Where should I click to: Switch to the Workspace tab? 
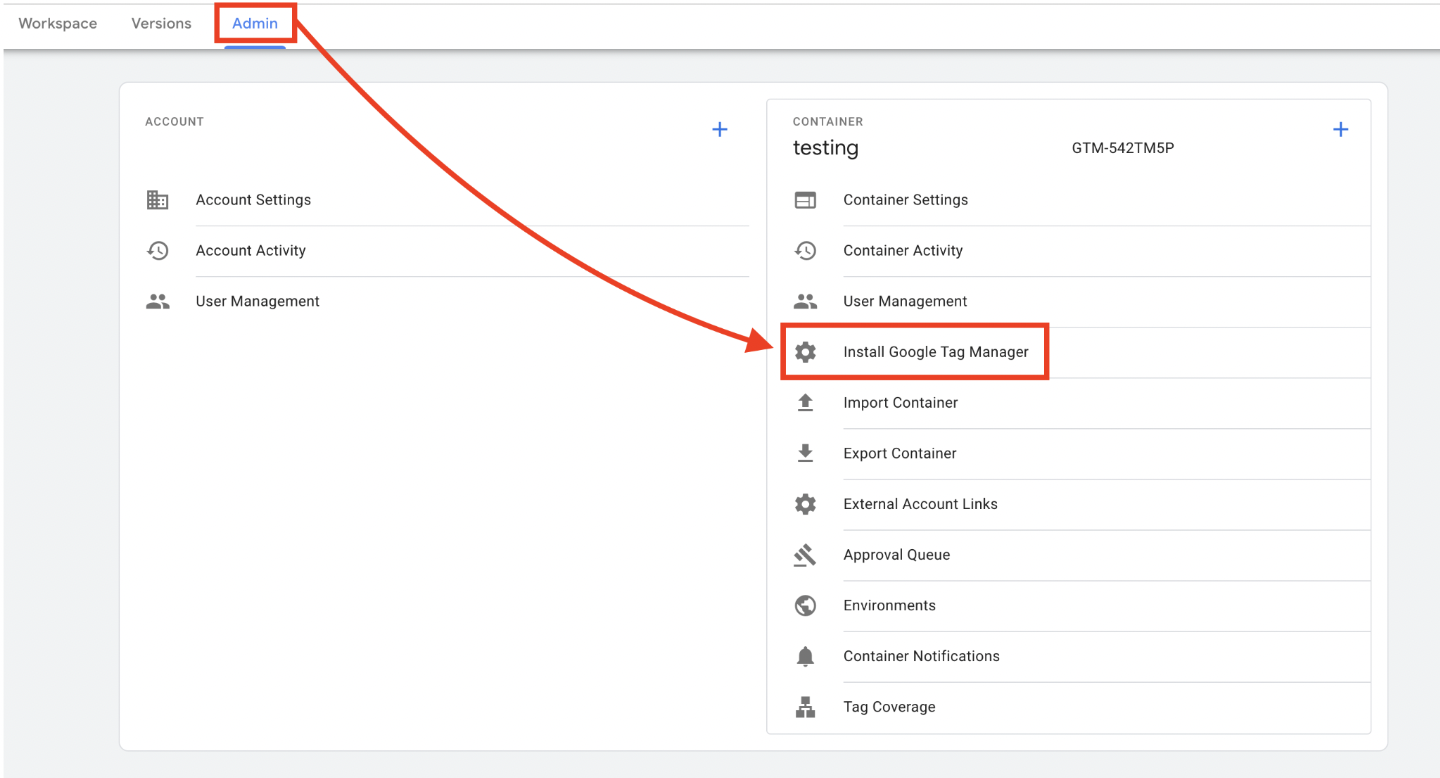tap(58, 23)
